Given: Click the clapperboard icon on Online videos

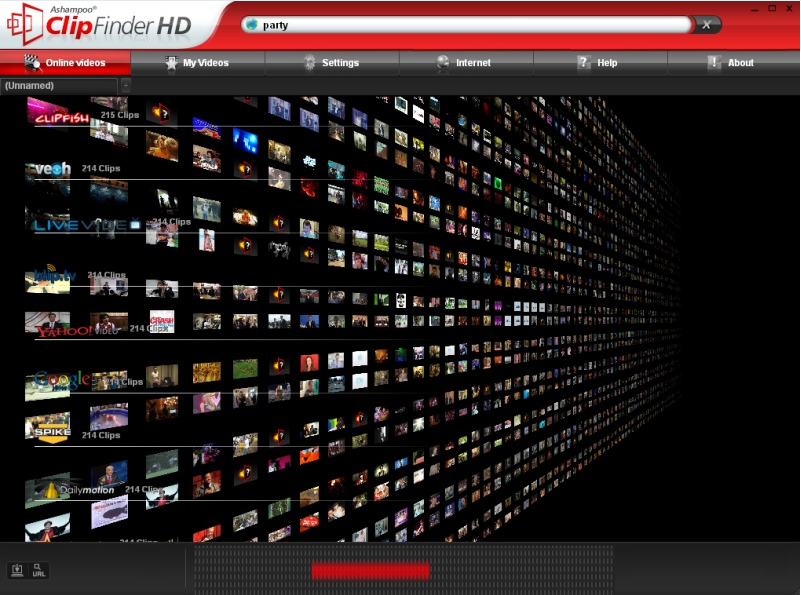Looking at the screenshot, I should [x=32, y=62].
